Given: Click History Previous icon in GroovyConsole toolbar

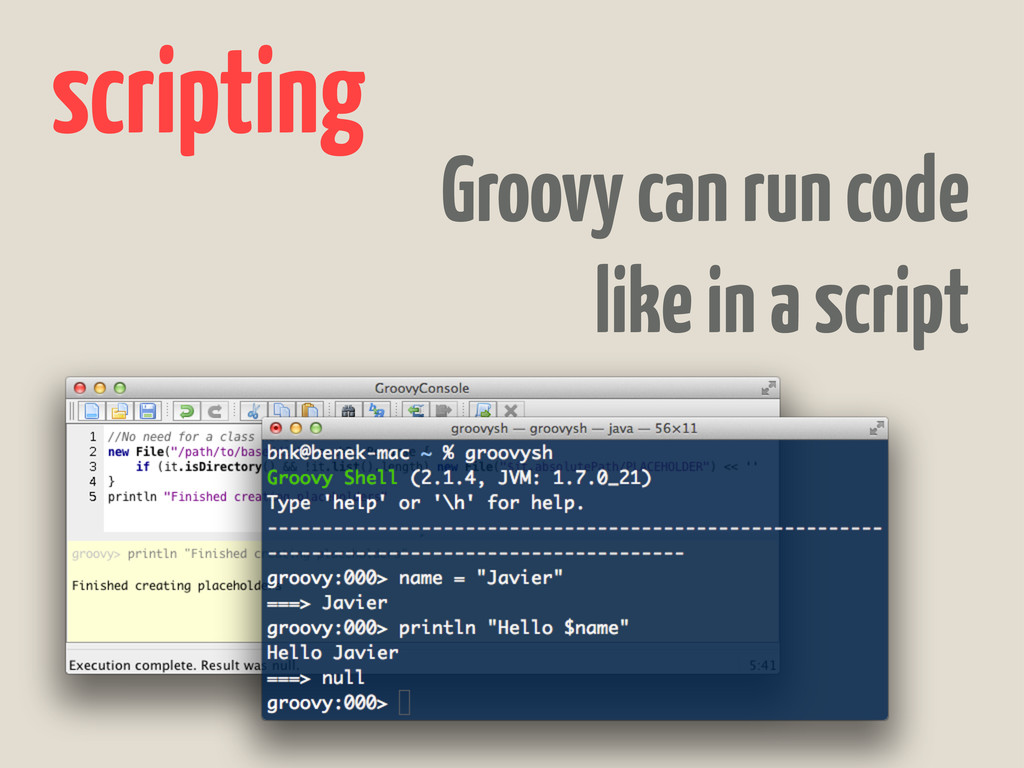Looking at the screenshot, I should (416, 410).
